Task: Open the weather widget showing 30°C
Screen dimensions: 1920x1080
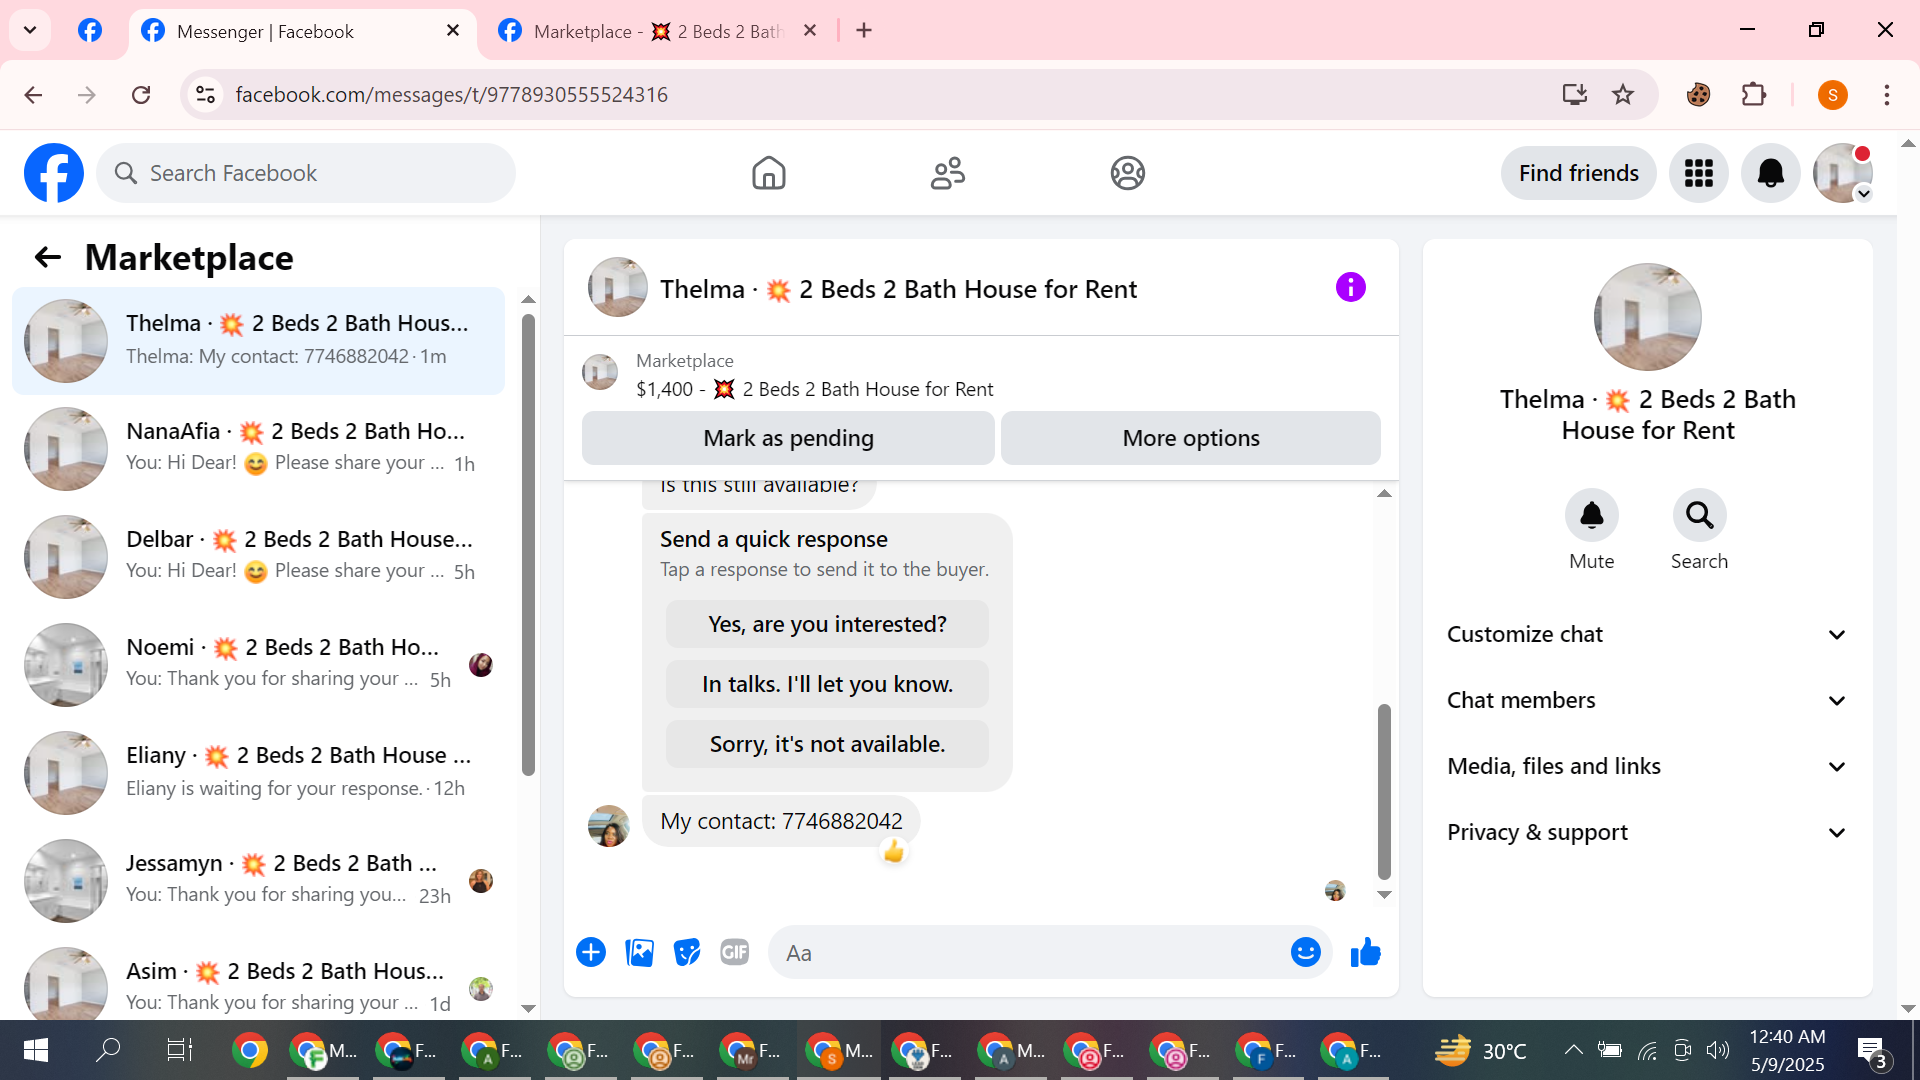Action: coord(1480,1050)
